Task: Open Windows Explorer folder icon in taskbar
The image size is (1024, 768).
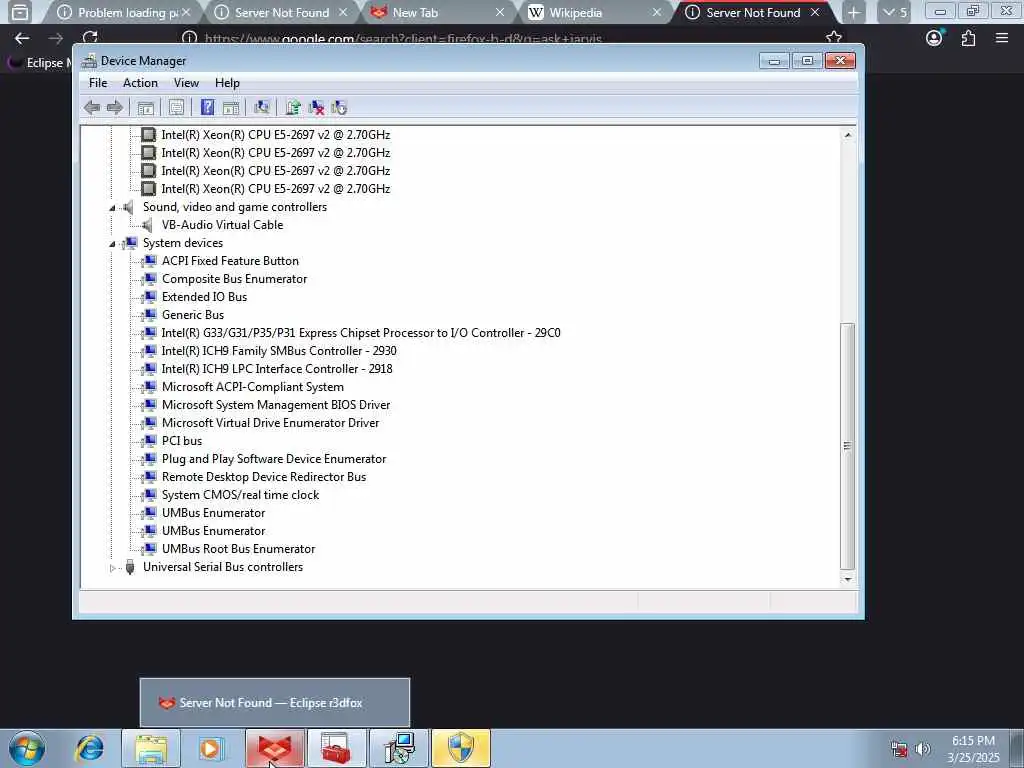Action: (x=151, y=748)
